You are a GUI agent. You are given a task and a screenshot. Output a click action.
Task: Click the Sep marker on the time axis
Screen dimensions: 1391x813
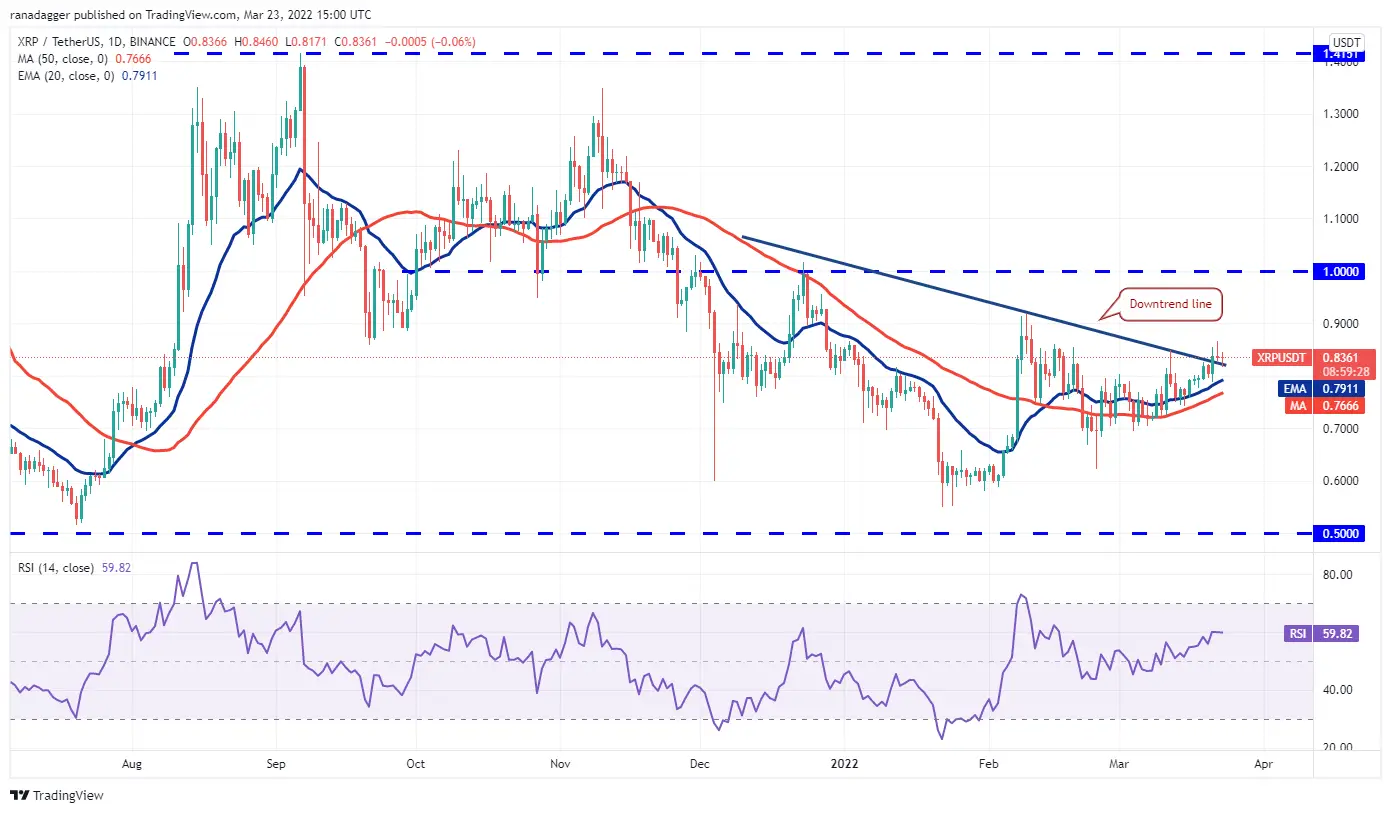pyautogui.click(x=276, y=764)
